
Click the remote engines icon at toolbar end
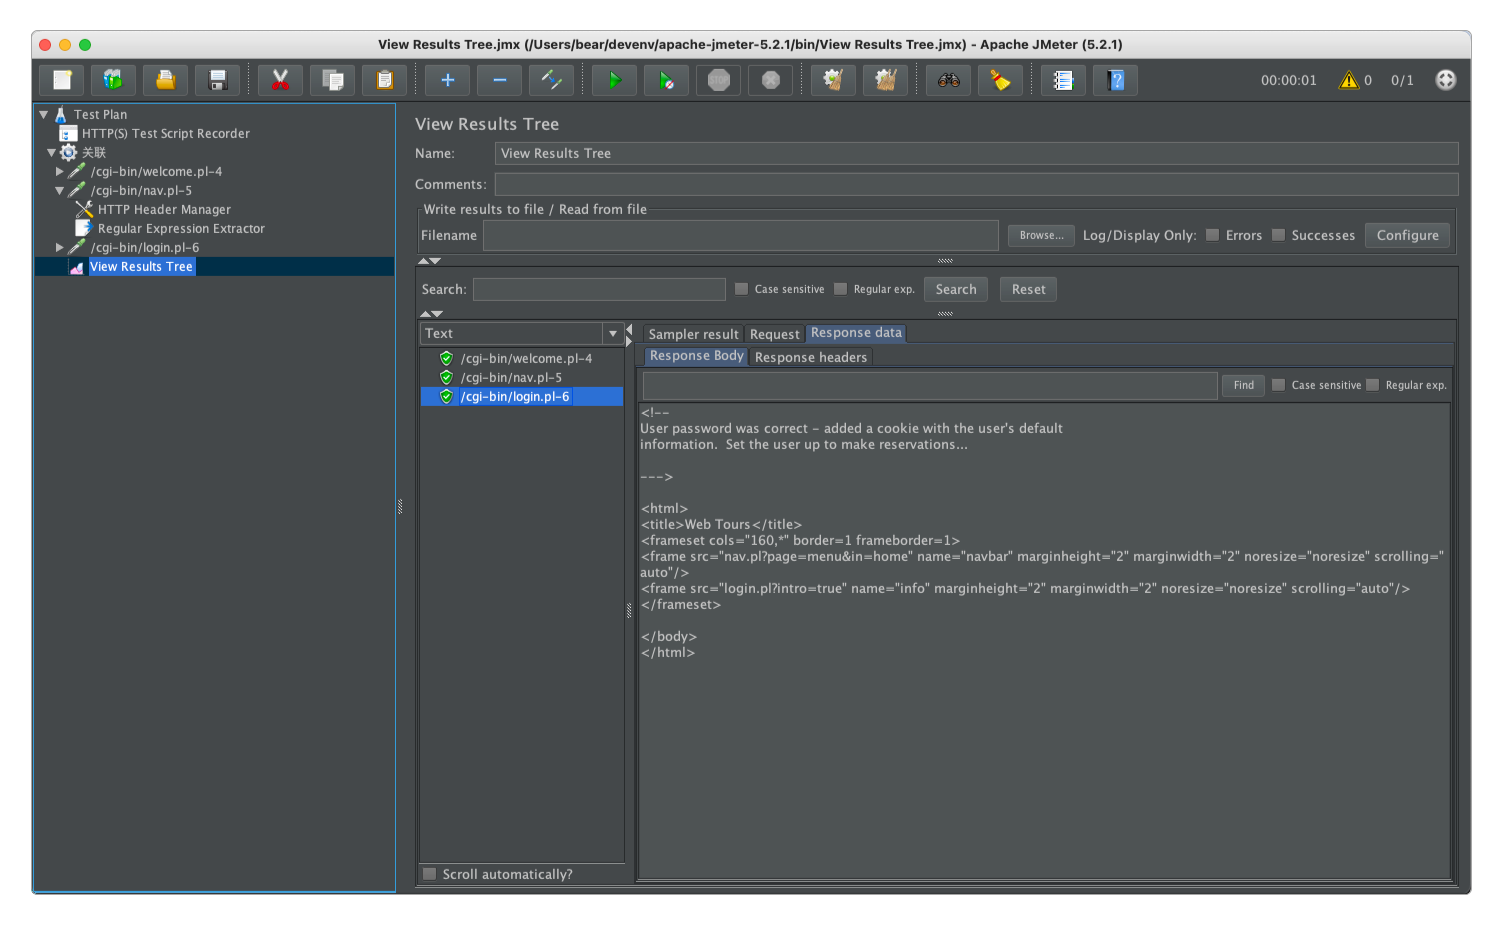click(x=1446, y=80)
